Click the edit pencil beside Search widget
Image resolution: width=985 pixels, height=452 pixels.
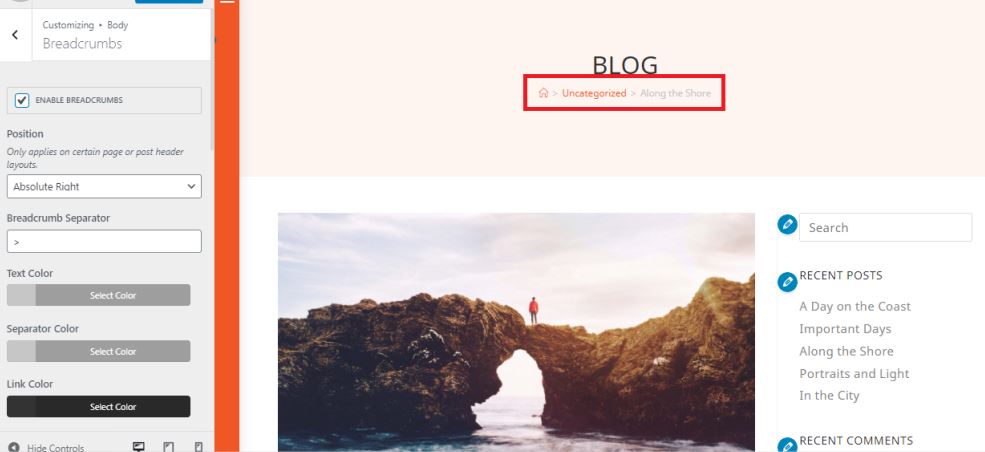pos(787,224)
